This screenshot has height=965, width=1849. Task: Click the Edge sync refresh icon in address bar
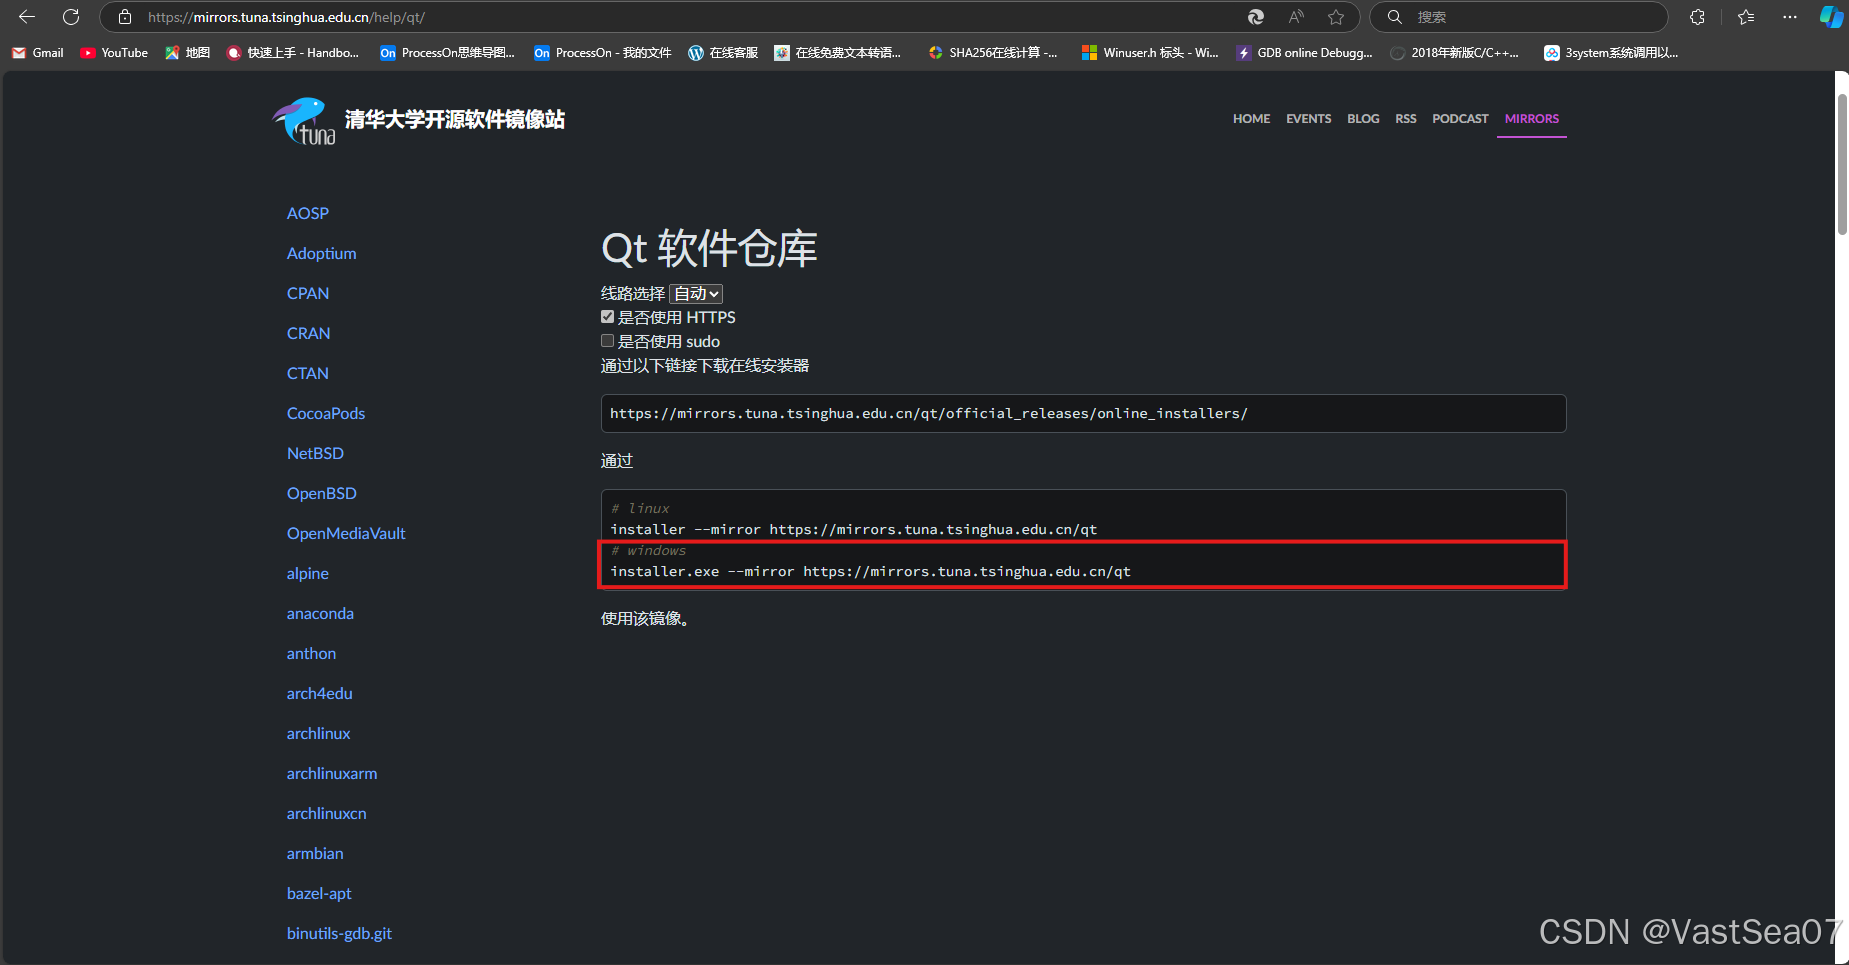click(1256, 17)
